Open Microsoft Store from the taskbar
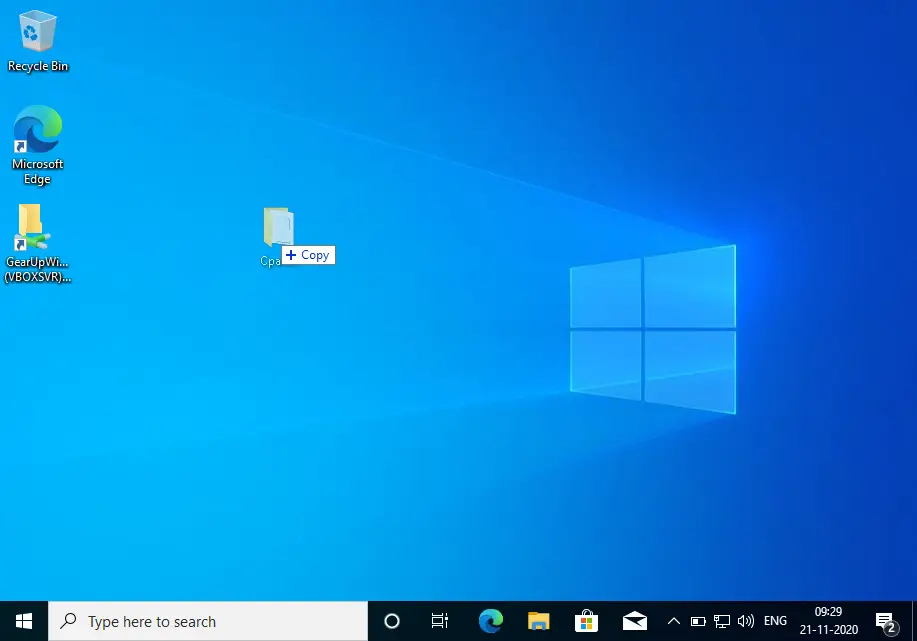This screenshot has width=917, height=641. point(587,621)
